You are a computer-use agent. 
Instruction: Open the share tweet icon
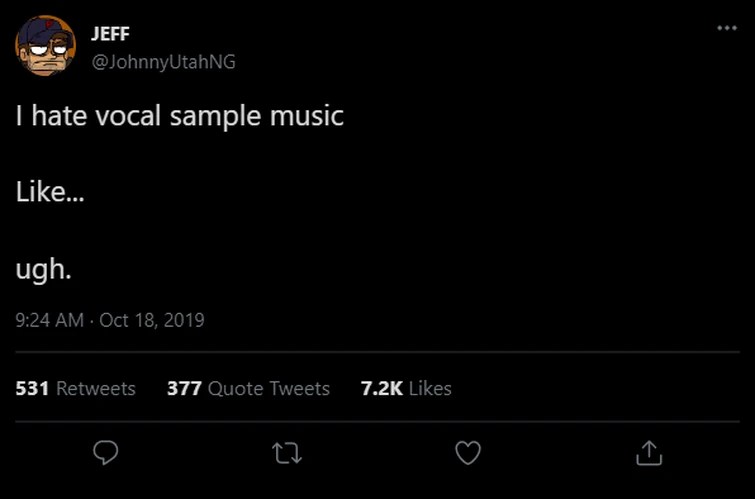[648, 453]
